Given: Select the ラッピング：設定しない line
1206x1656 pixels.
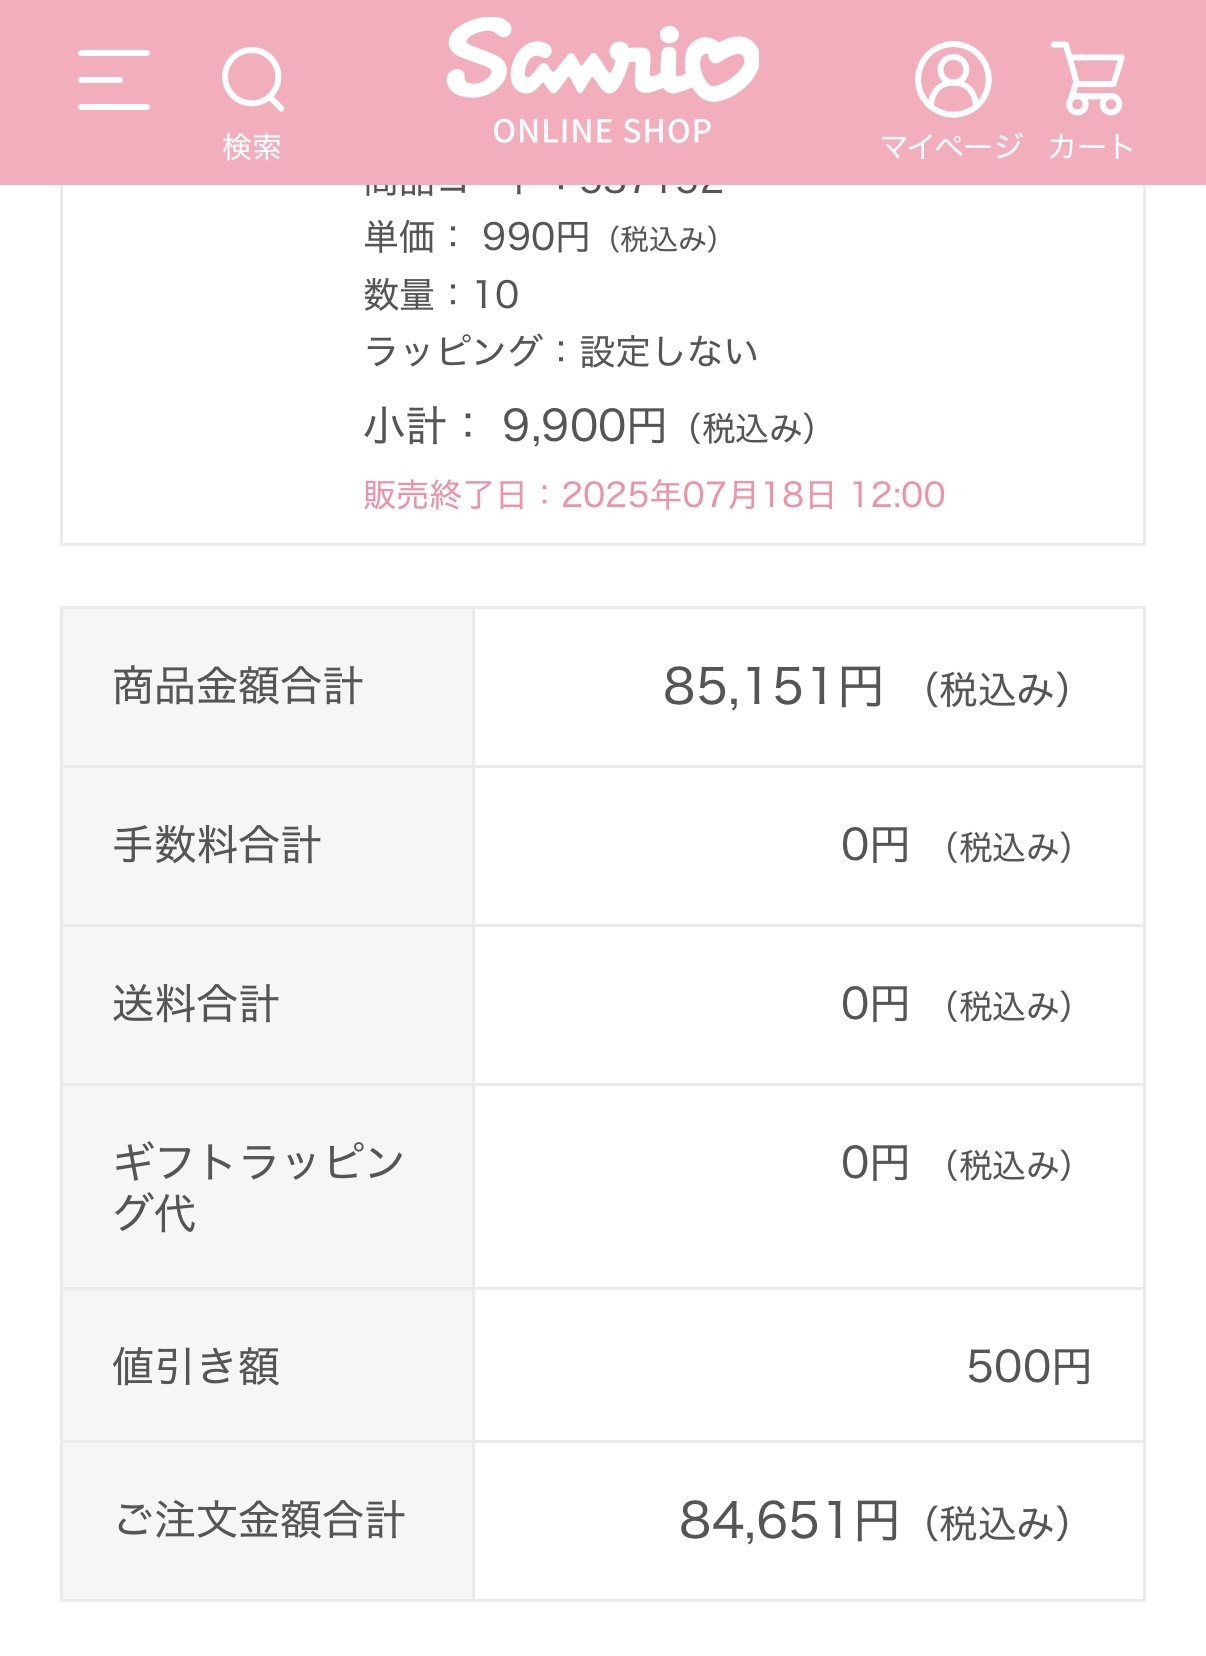Looking at the screenshot, I should [561, 352].
